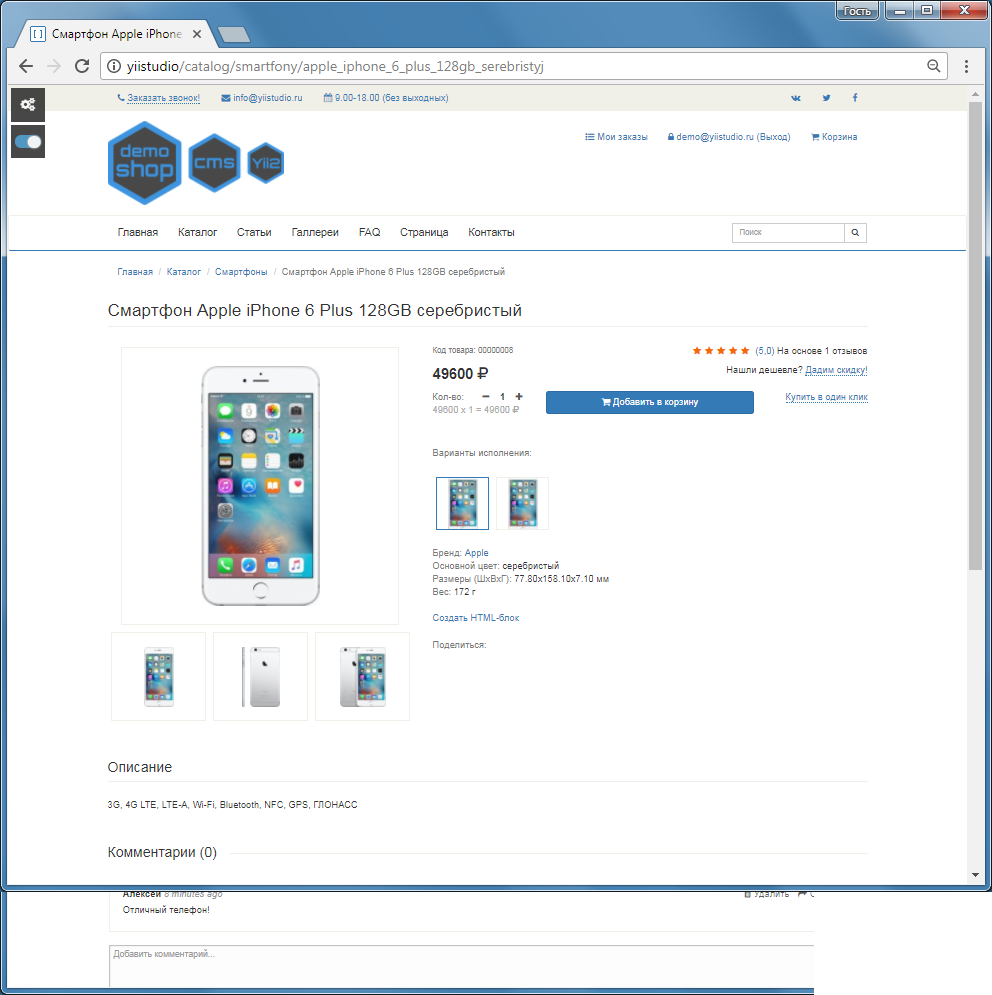Show the iPhone back-side thumbnail image
Screen dimensions: 992x995
click(x=261, y=676)
